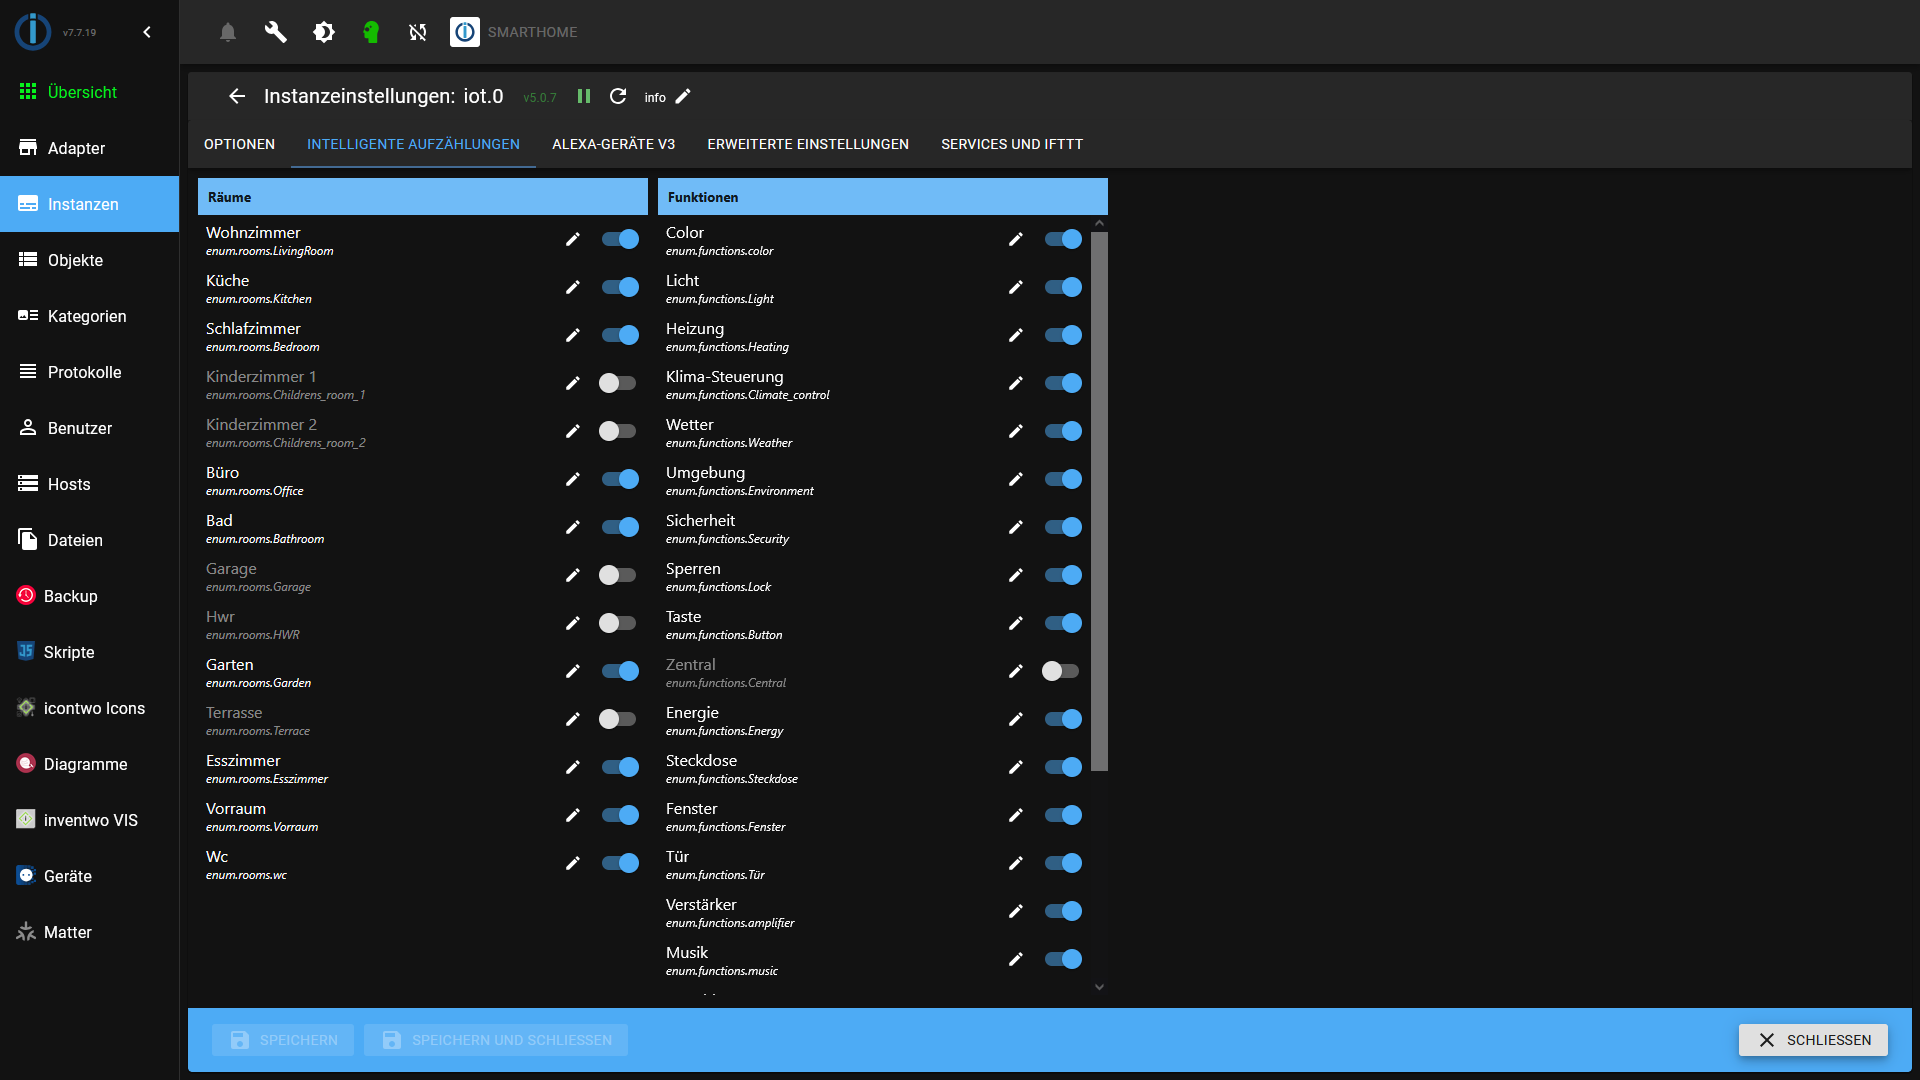Screen dimensions: 1920x1080
Task: Click the back arrow beside Instanzeinstellungen
Action: (237, 96)
